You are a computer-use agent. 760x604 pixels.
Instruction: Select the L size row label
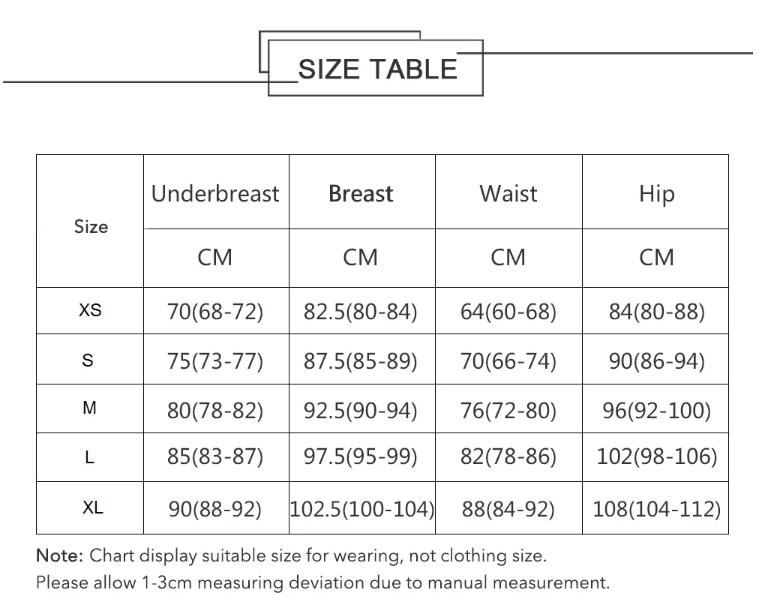(89, 457)
